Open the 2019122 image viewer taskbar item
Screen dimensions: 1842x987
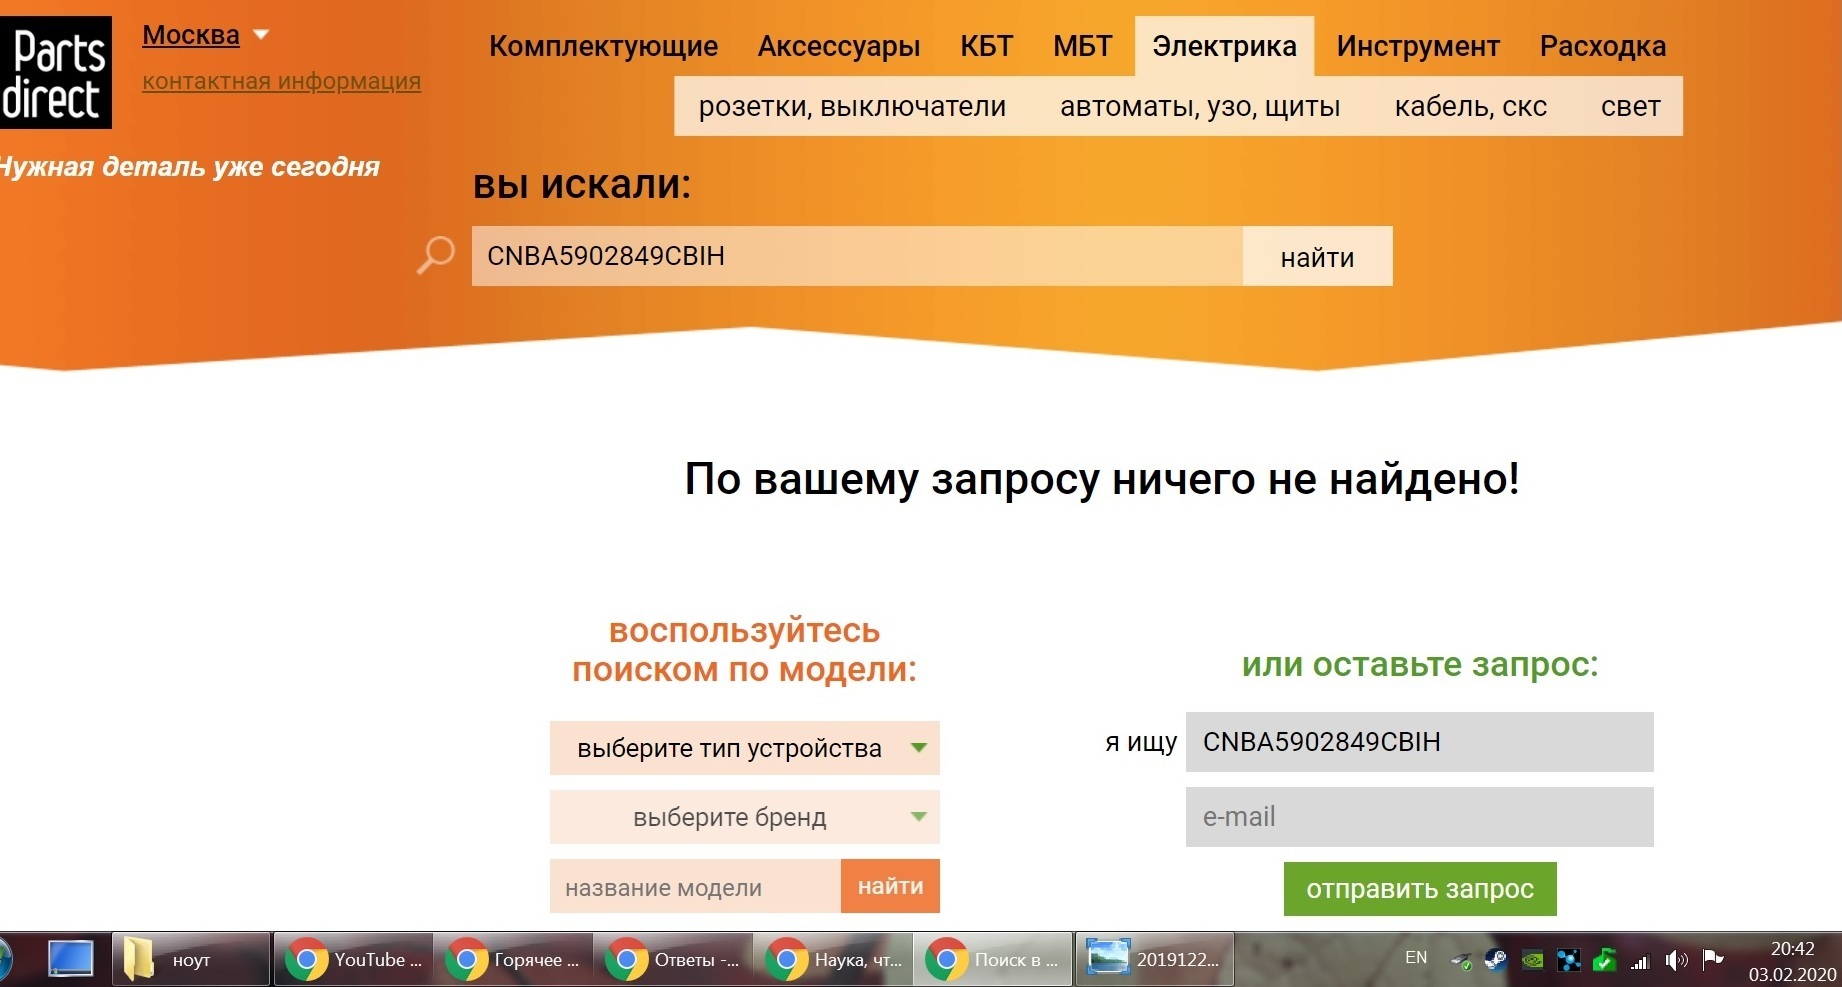(x=1155, y=960)
